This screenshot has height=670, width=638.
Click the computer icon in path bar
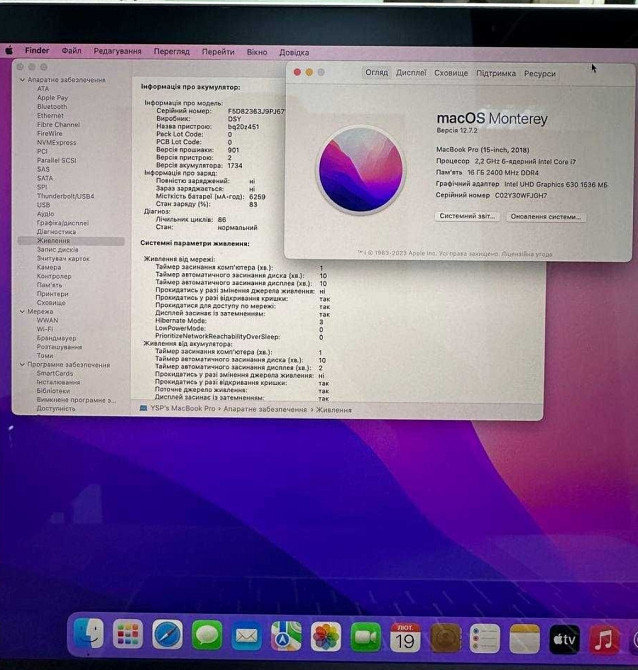(x=144, y=408)
